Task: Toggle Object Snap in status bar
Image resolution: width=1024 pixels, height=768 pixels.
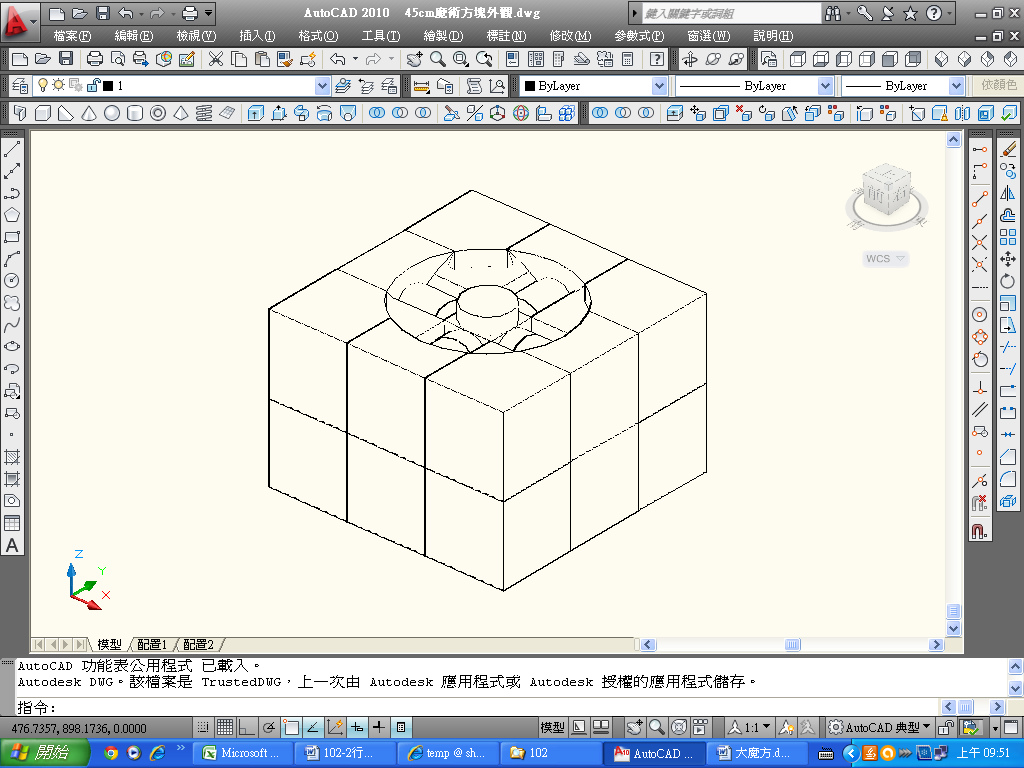Action: [x=291, y=727]
